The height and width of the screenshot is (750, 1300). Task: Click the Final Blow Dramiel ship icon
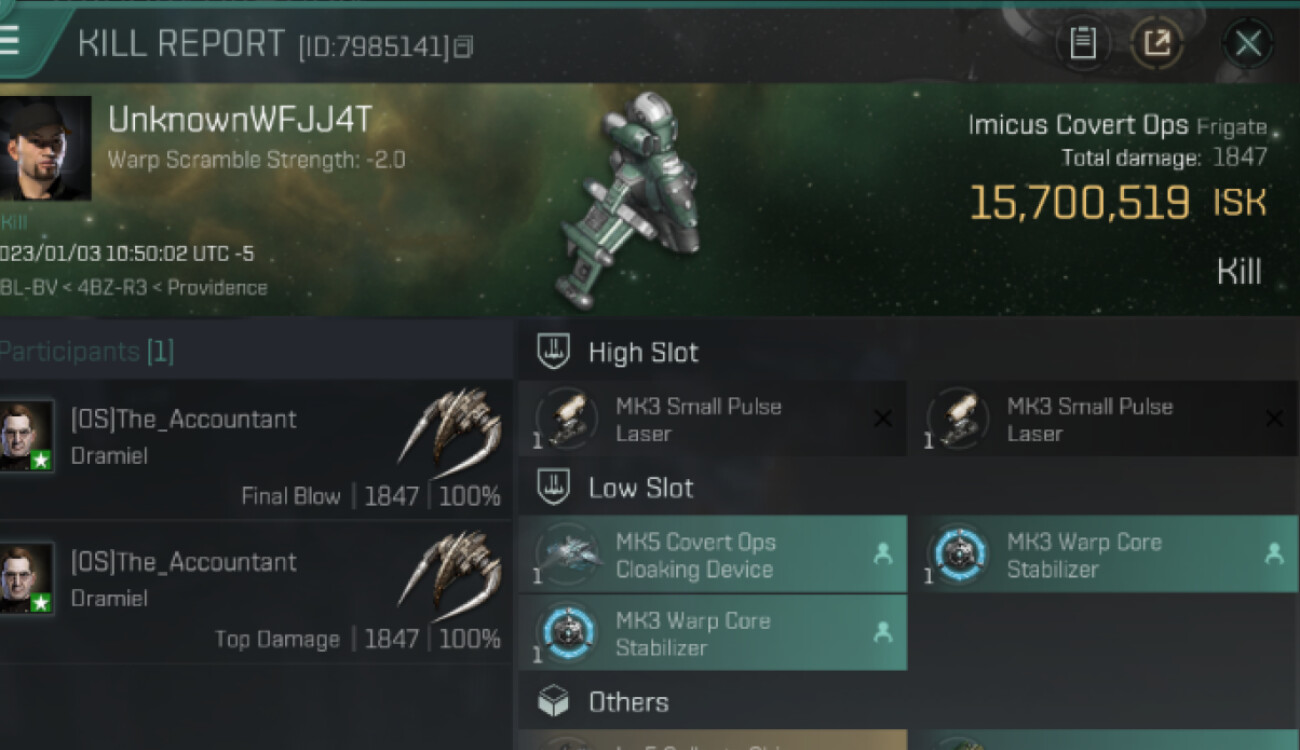[x=448, y=434]
